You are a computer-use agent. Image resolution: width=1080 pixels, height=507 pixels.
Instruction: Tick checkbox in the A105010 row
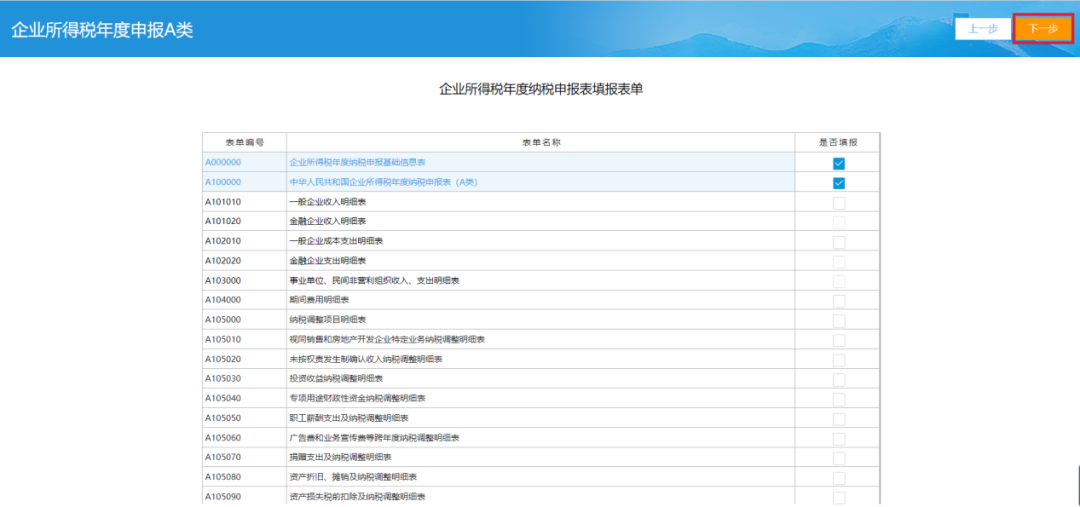(838, 340)
